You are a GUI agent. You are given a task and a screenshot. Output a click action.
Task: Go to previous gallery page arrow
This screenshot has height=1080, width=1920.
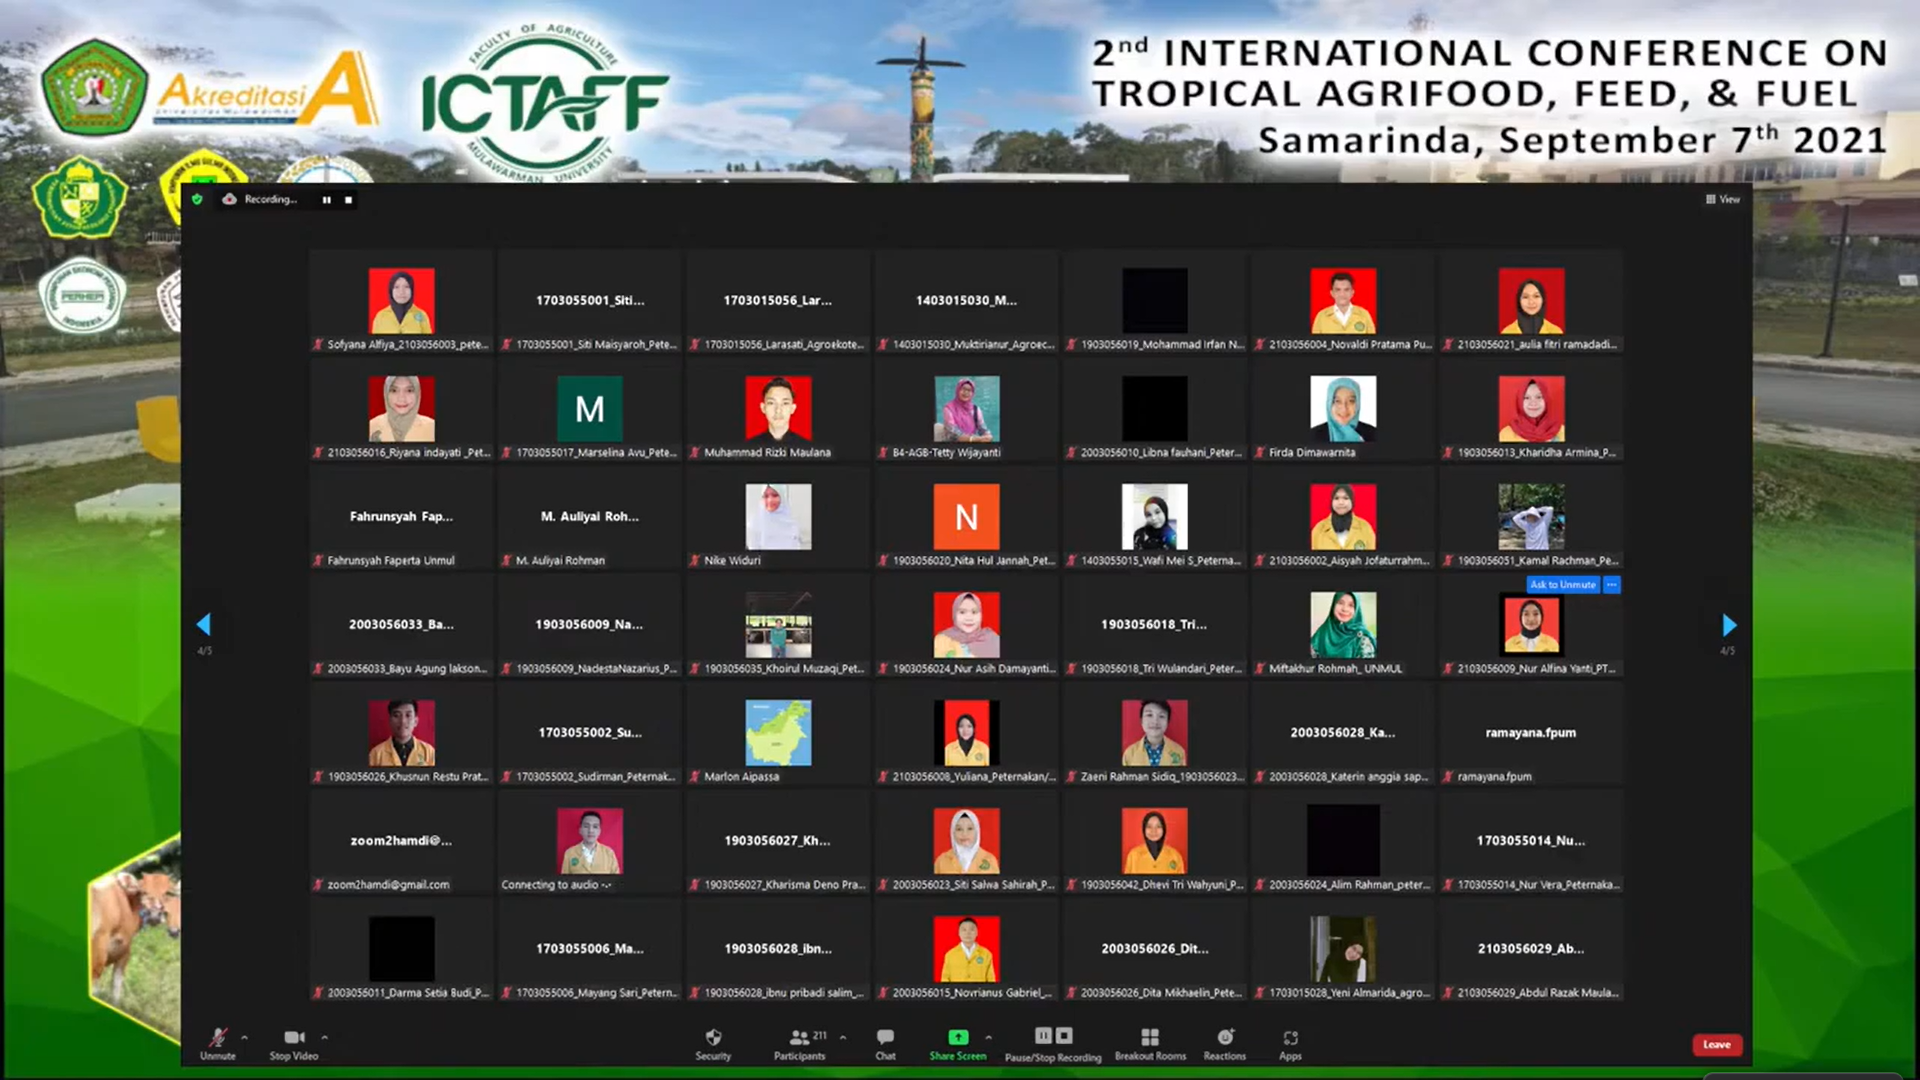pos(204,625)
